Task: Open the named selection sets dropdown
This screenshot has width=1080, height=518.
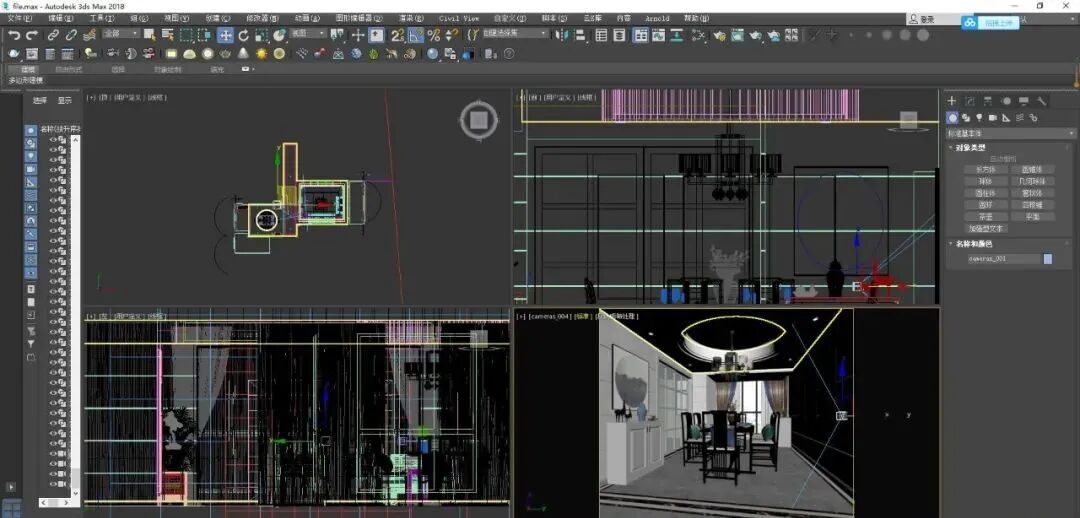Action: tap(515, 33)
